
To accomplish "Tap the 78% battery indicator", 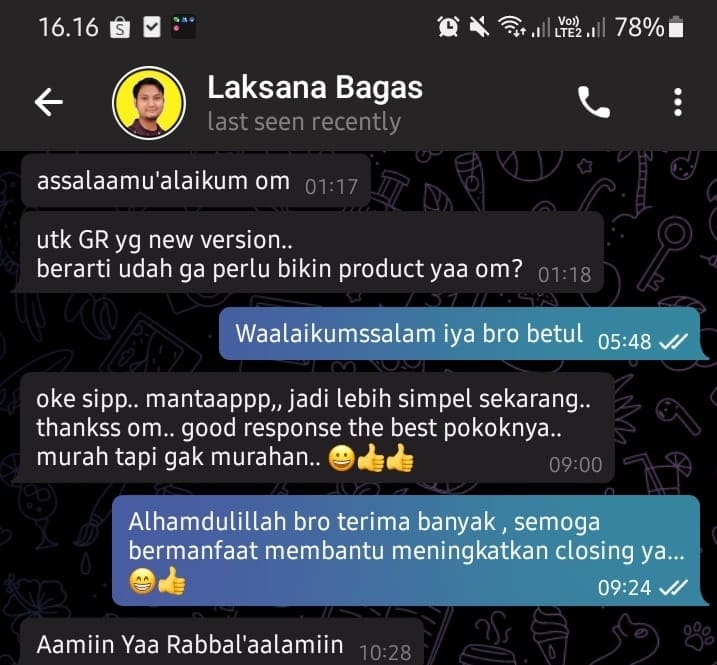I will tap(649, 27).
